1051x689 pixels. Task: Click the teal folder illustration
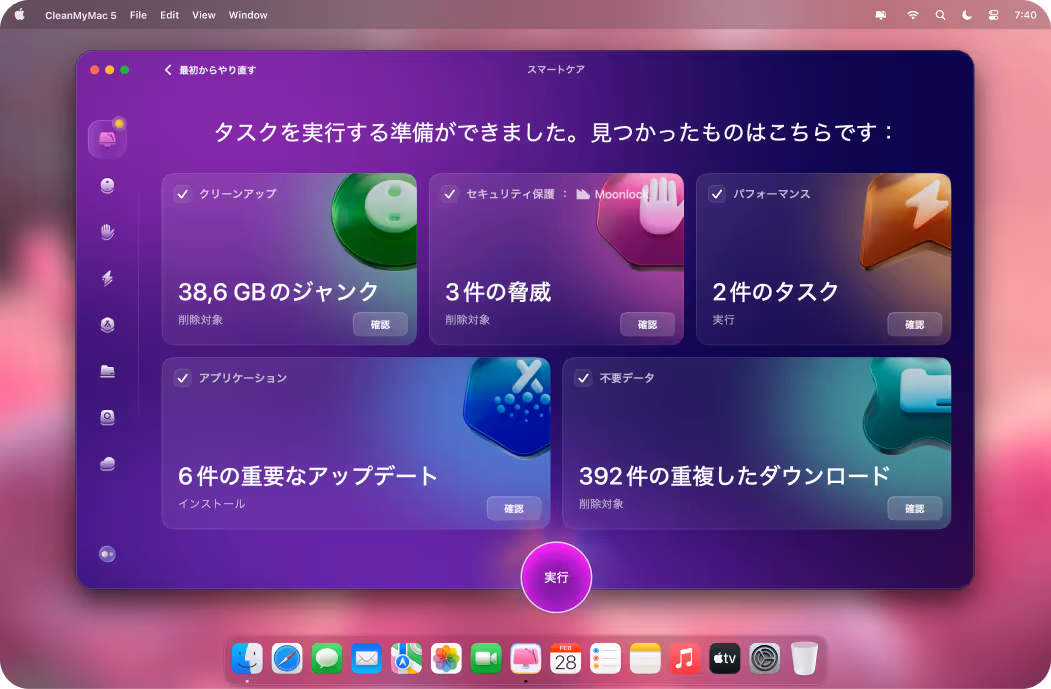click(908, 406)
